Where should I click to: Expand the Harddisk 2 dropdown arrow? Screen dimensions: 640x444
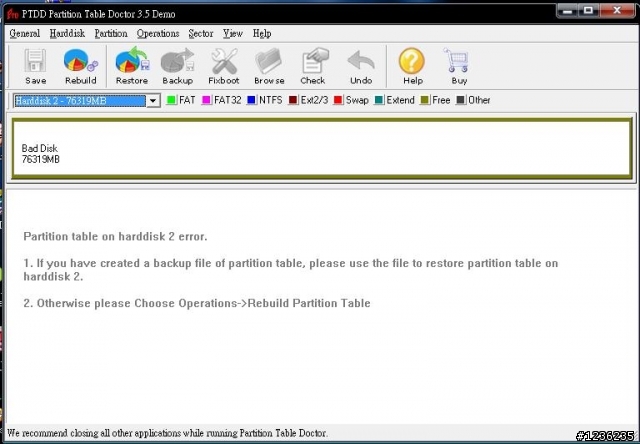(153, 100)
